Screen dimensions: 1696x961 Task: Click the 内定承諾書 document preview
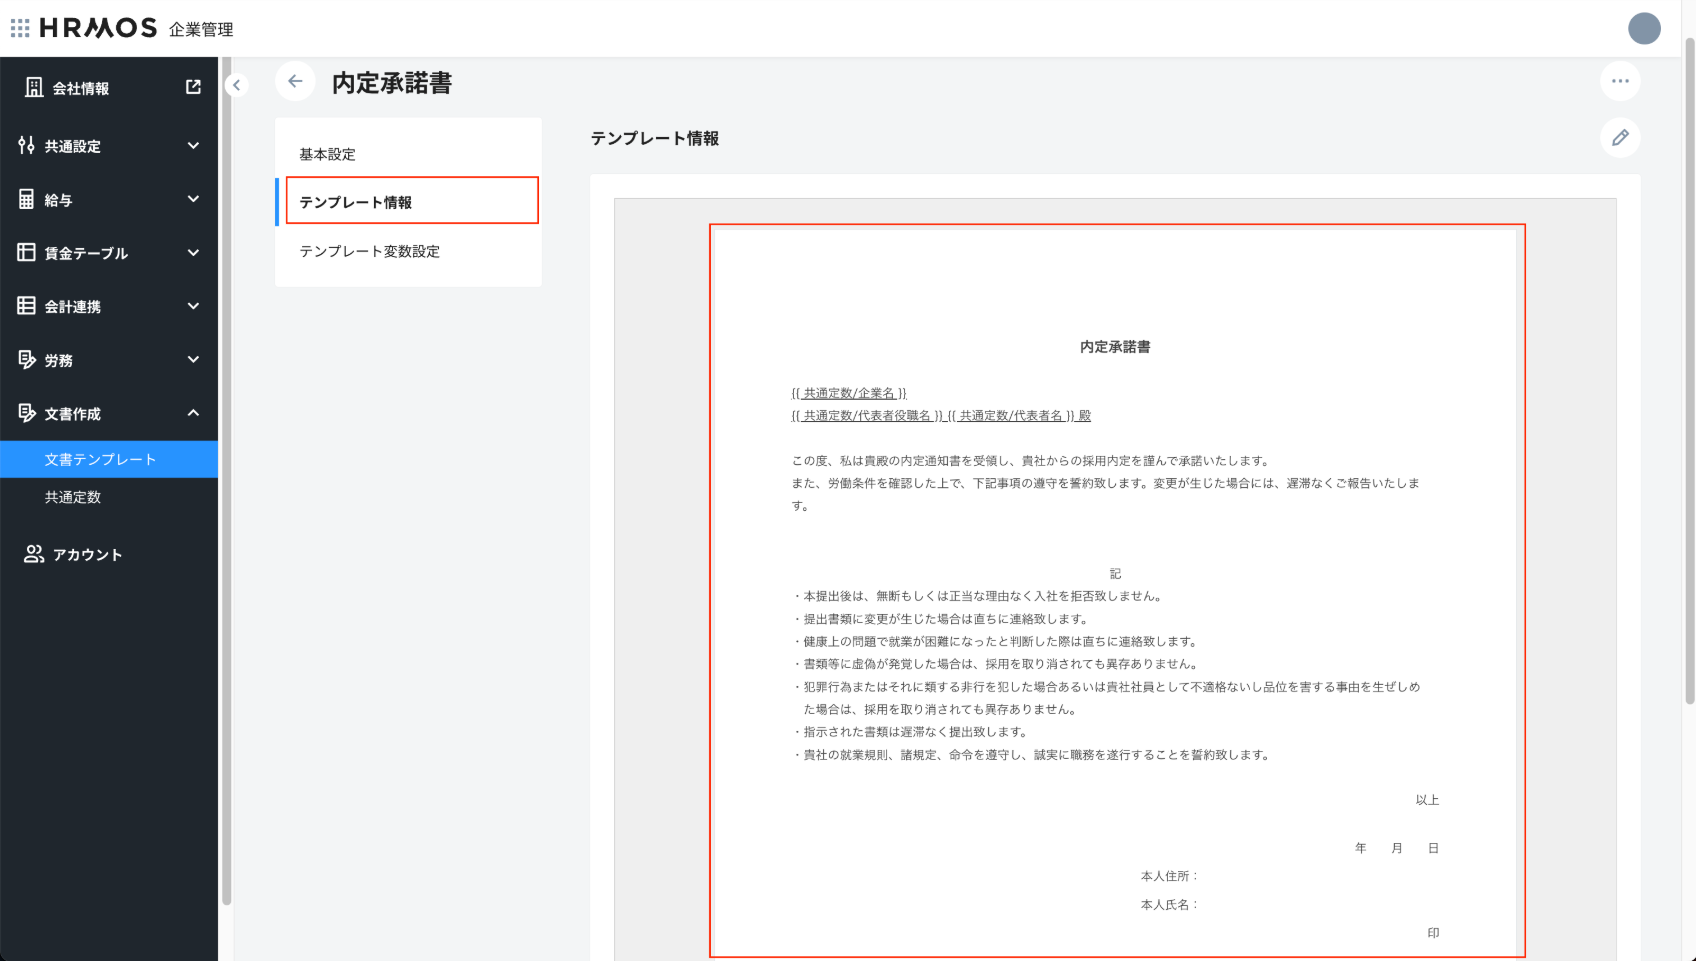click(x=1116, y=590)
